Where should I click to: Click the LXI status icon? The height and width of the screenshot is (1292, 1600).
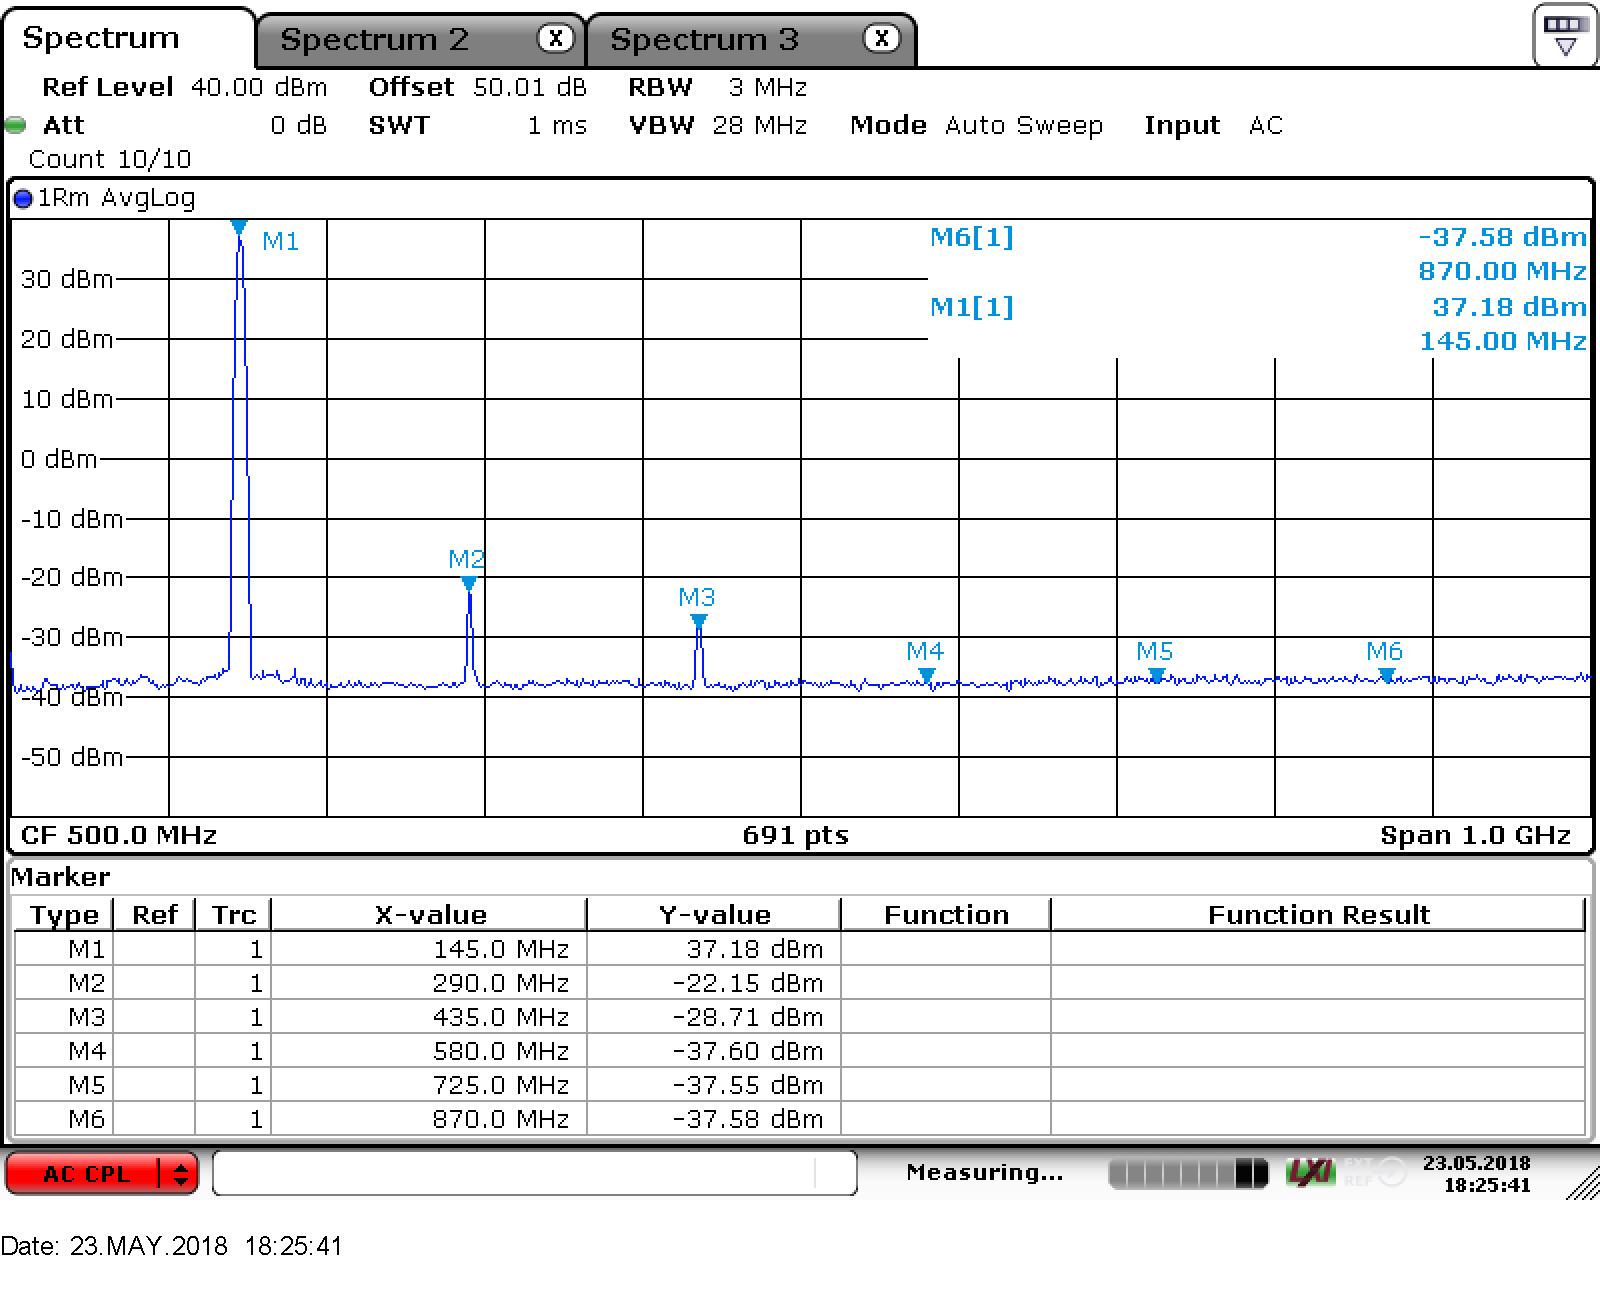tap(1310, 1172)
